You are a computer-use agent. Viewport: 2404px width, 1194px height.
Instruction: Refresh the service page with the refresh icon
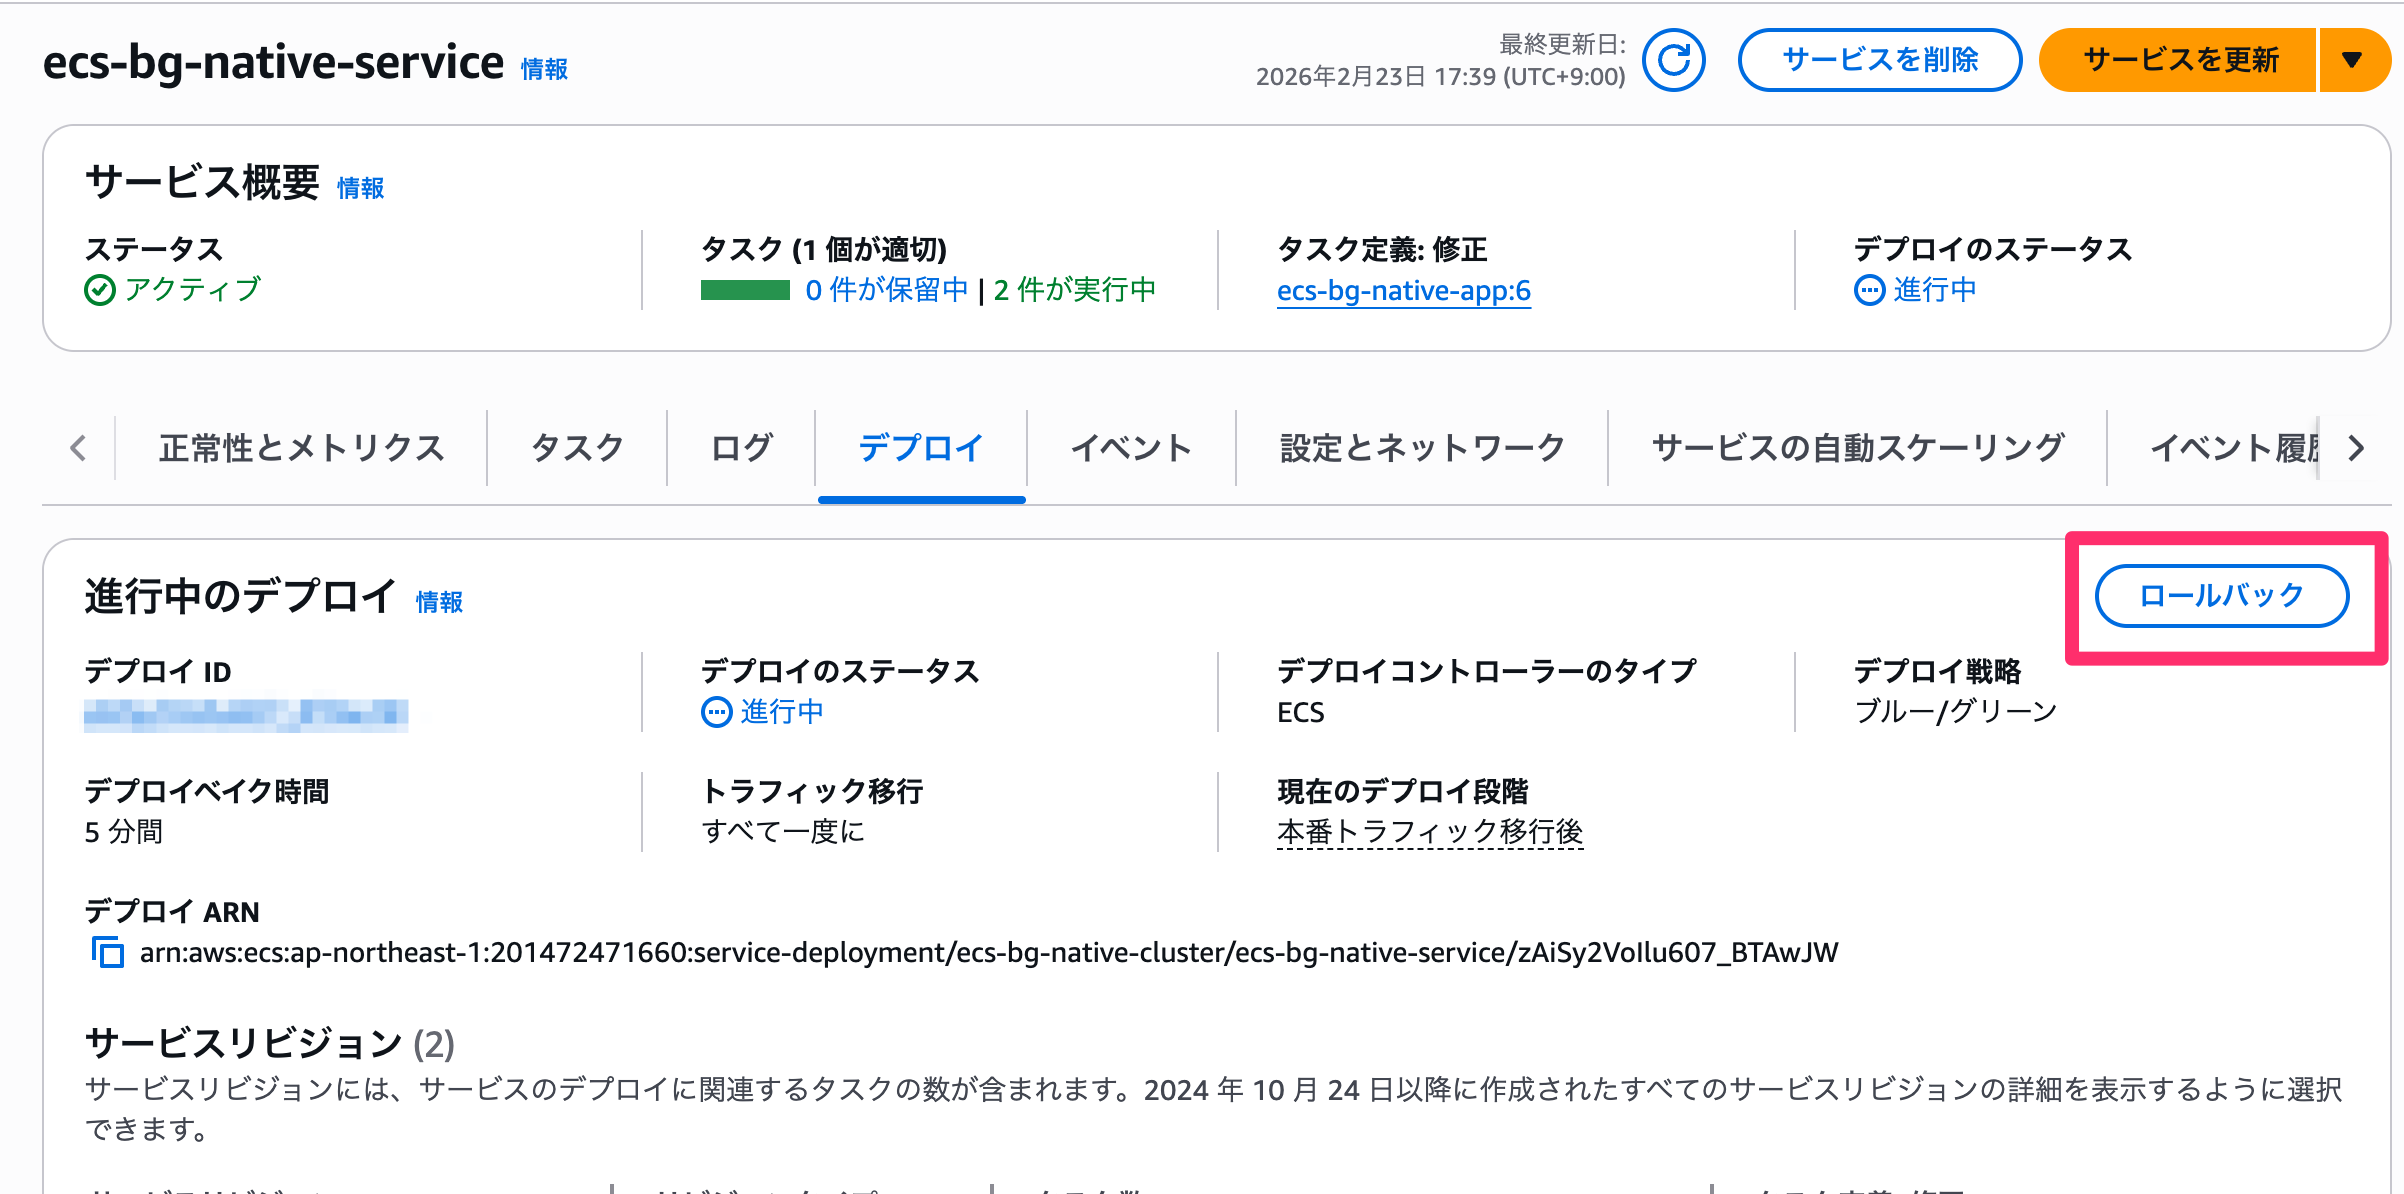coord(1674,60)
